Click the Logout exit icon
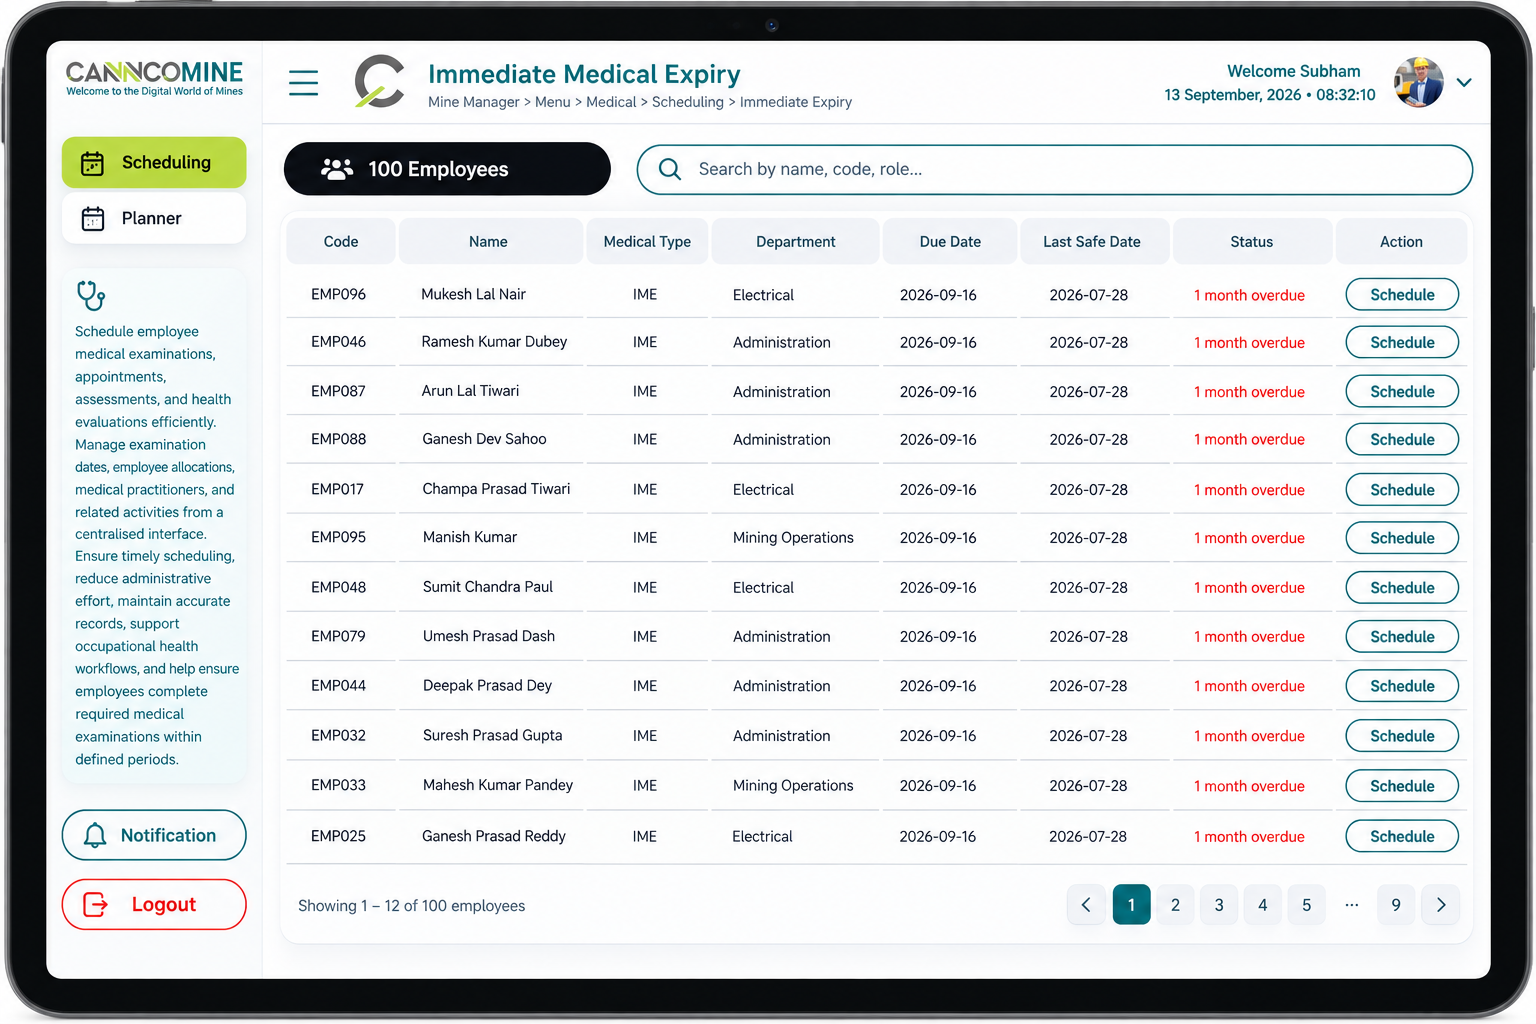The width and height of the screenshot is (1536, 1024). (95, 905)
